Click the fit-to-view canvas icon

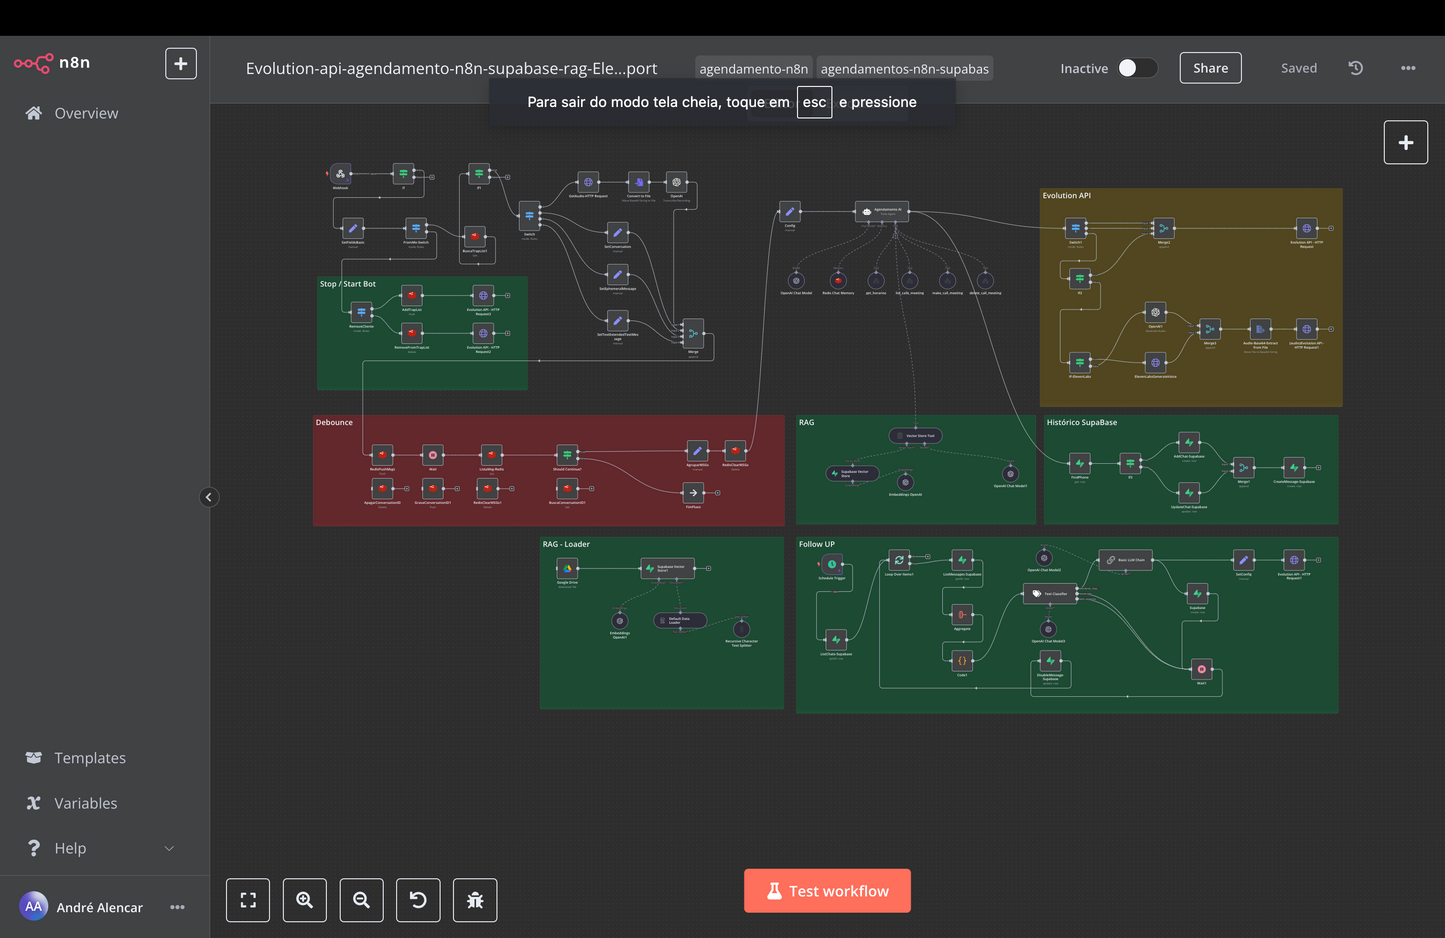click(x=248, y=900)
